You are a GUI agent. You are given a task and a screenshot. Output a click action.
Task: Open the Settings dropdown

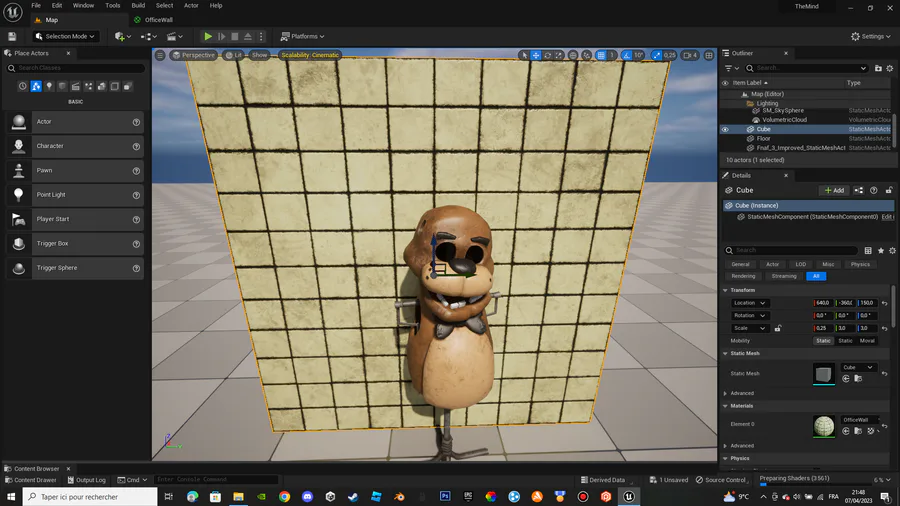coord(871,36)
